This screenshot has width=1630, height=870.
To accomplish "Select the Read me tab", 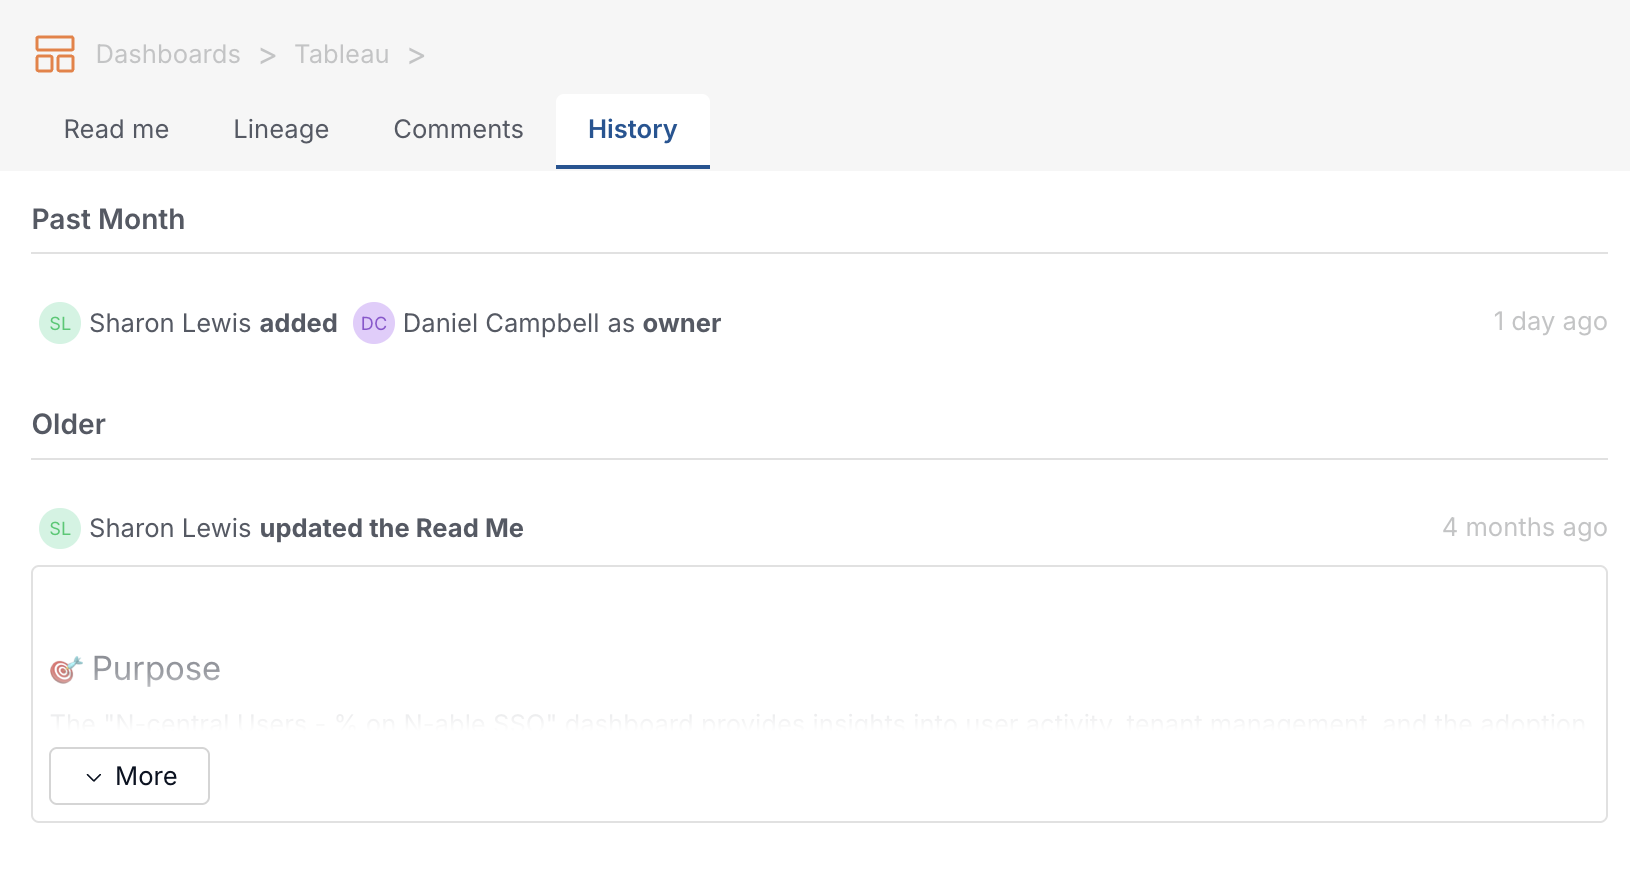I will (116, 129).
